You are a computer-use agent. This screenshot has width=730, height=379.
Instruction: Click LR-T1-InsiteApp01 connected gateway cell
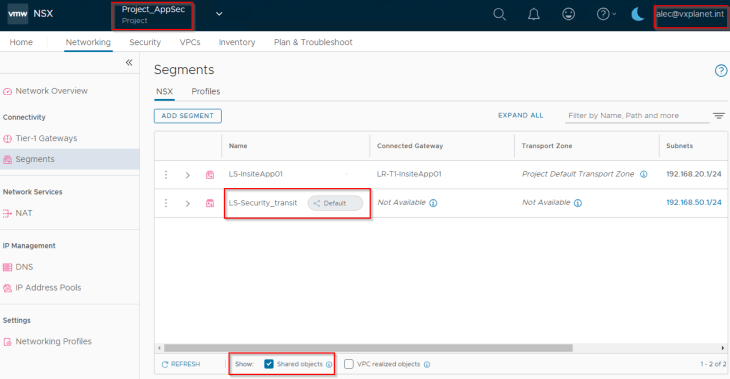(x=409, y=174)
